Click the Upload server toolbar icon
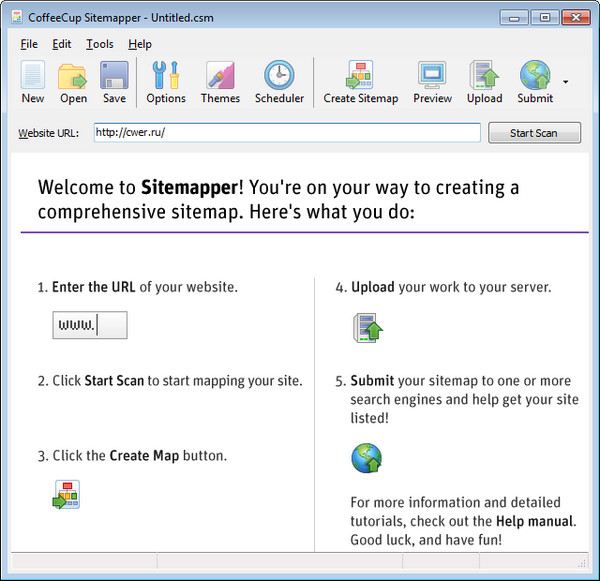This screenshot has height=581, width=600. coord(484,82)
